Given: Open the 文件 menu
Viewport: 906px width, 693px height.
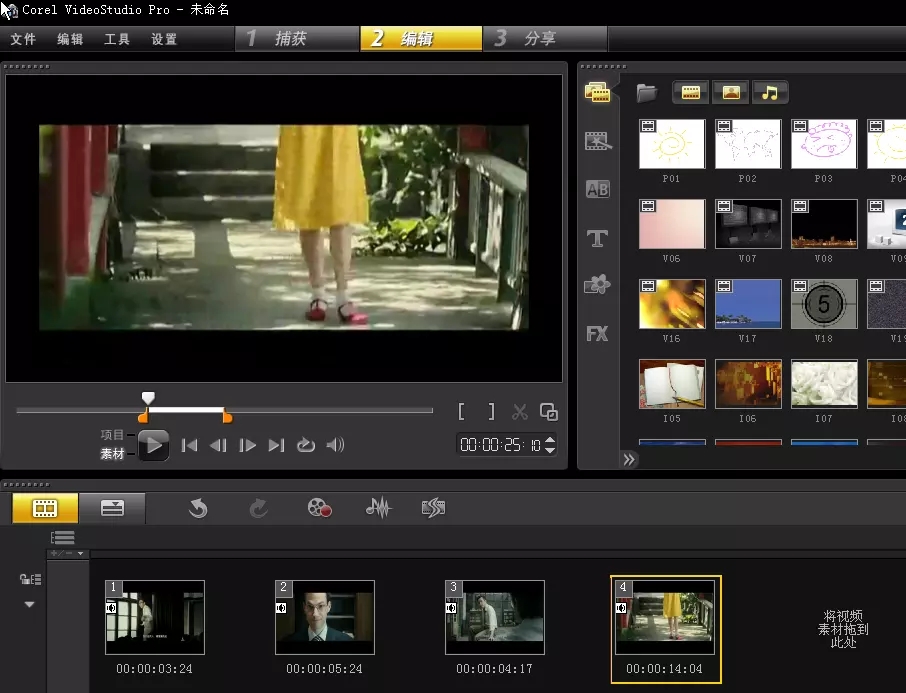Looking at the screenshot, I should [23, 39].
